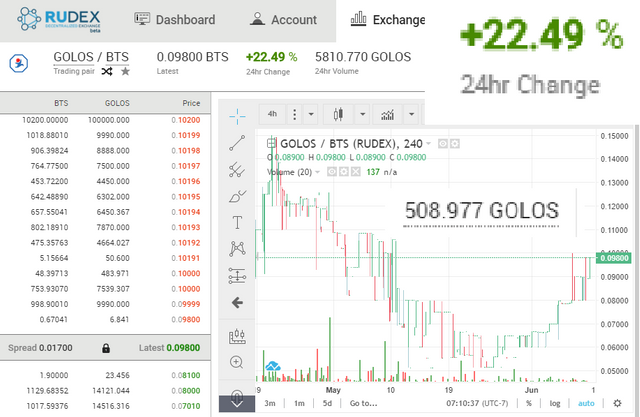Click the GOLOS column header in order book
This screenshot has width=640, height=417.
click(x=117, y=103)
